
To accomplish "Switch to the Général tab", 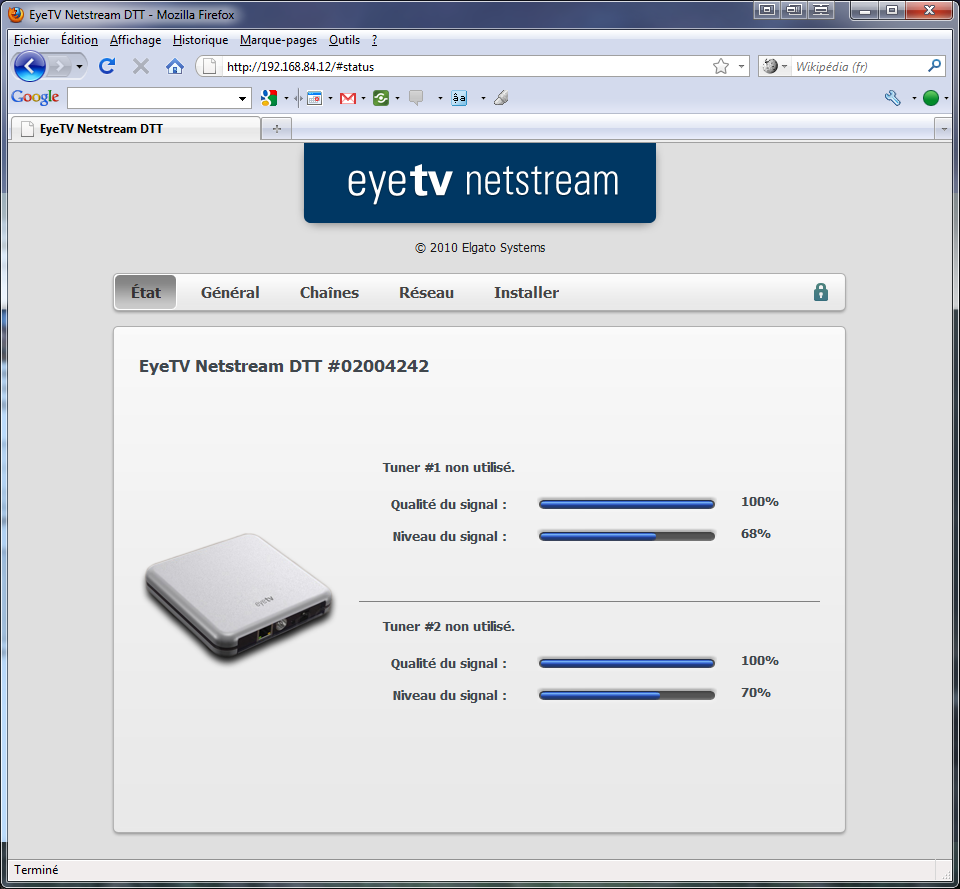I will 230,293.
